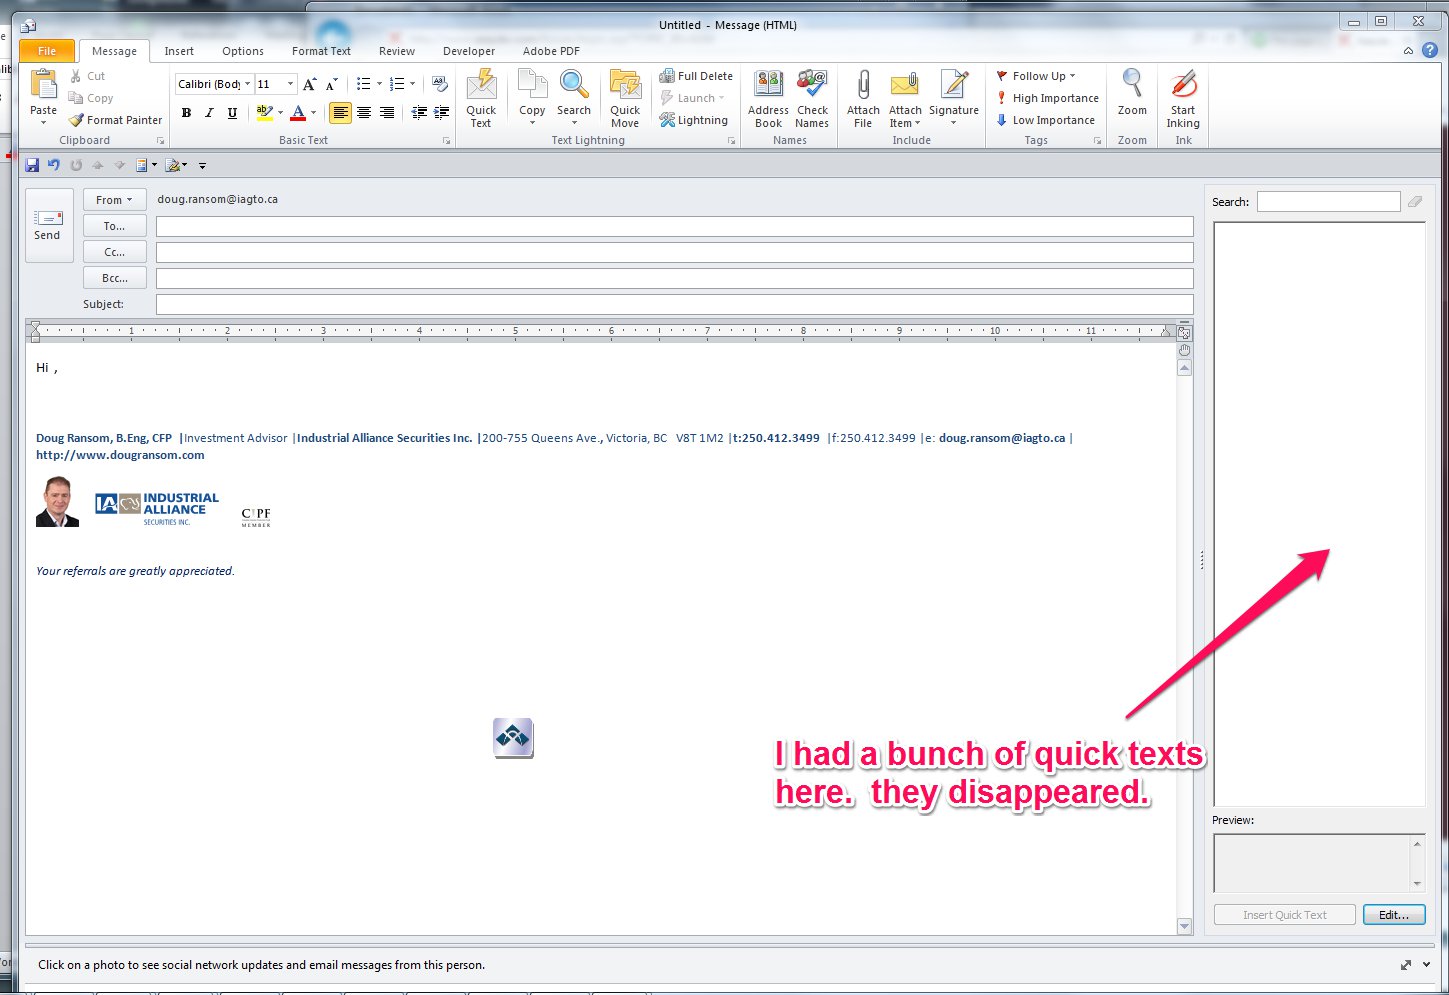Image resolution: width=1449 pixels, height=995 pixels.
Task: Open the font color picker arrow
Action: tap(313, 113)
